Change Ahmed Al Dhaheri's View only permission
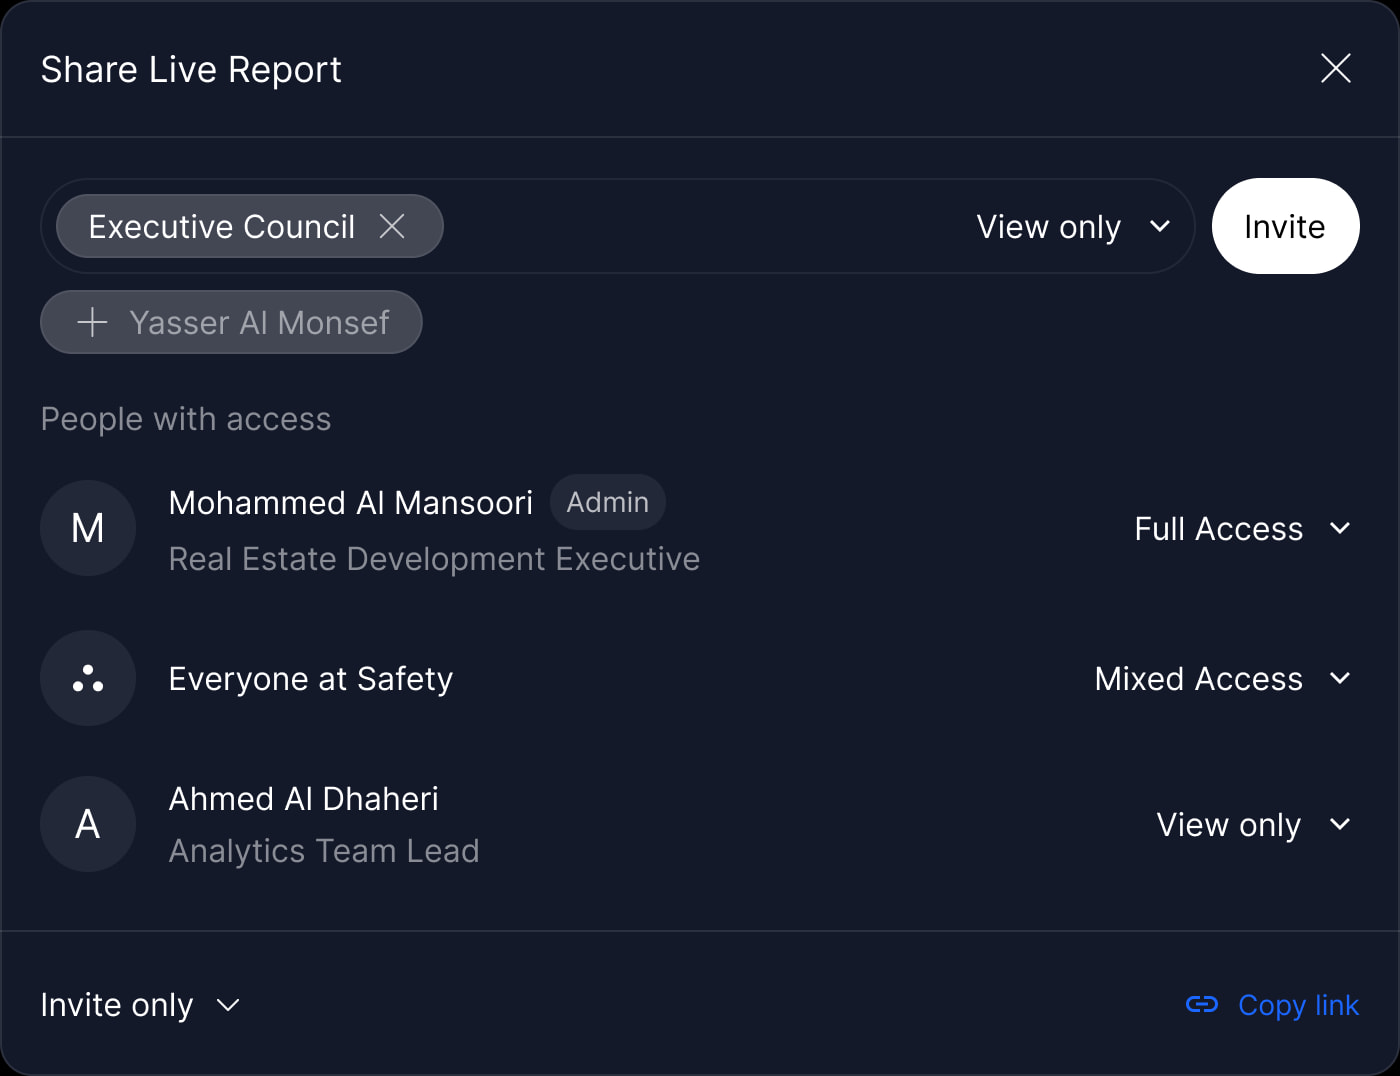1400x1076 pixels. tap(1254, 824)
